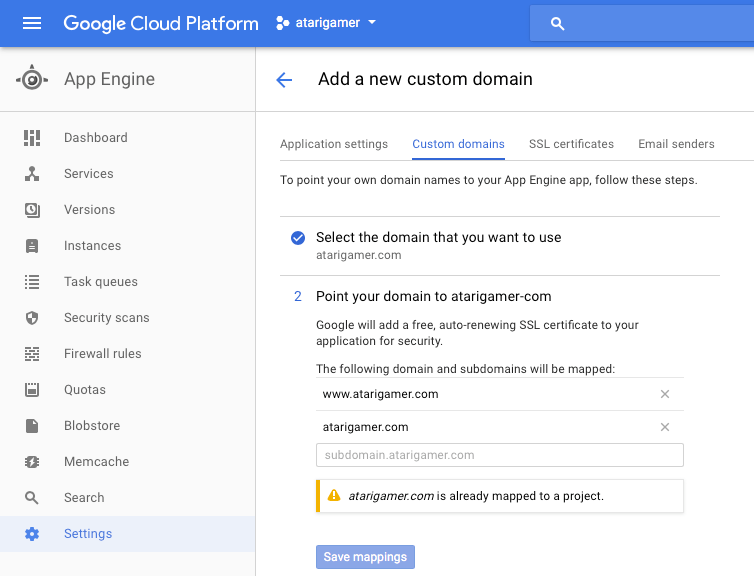Switch to SSL certificates tab
The height and width of the screenshot is (576, 754).
(571, 144)
